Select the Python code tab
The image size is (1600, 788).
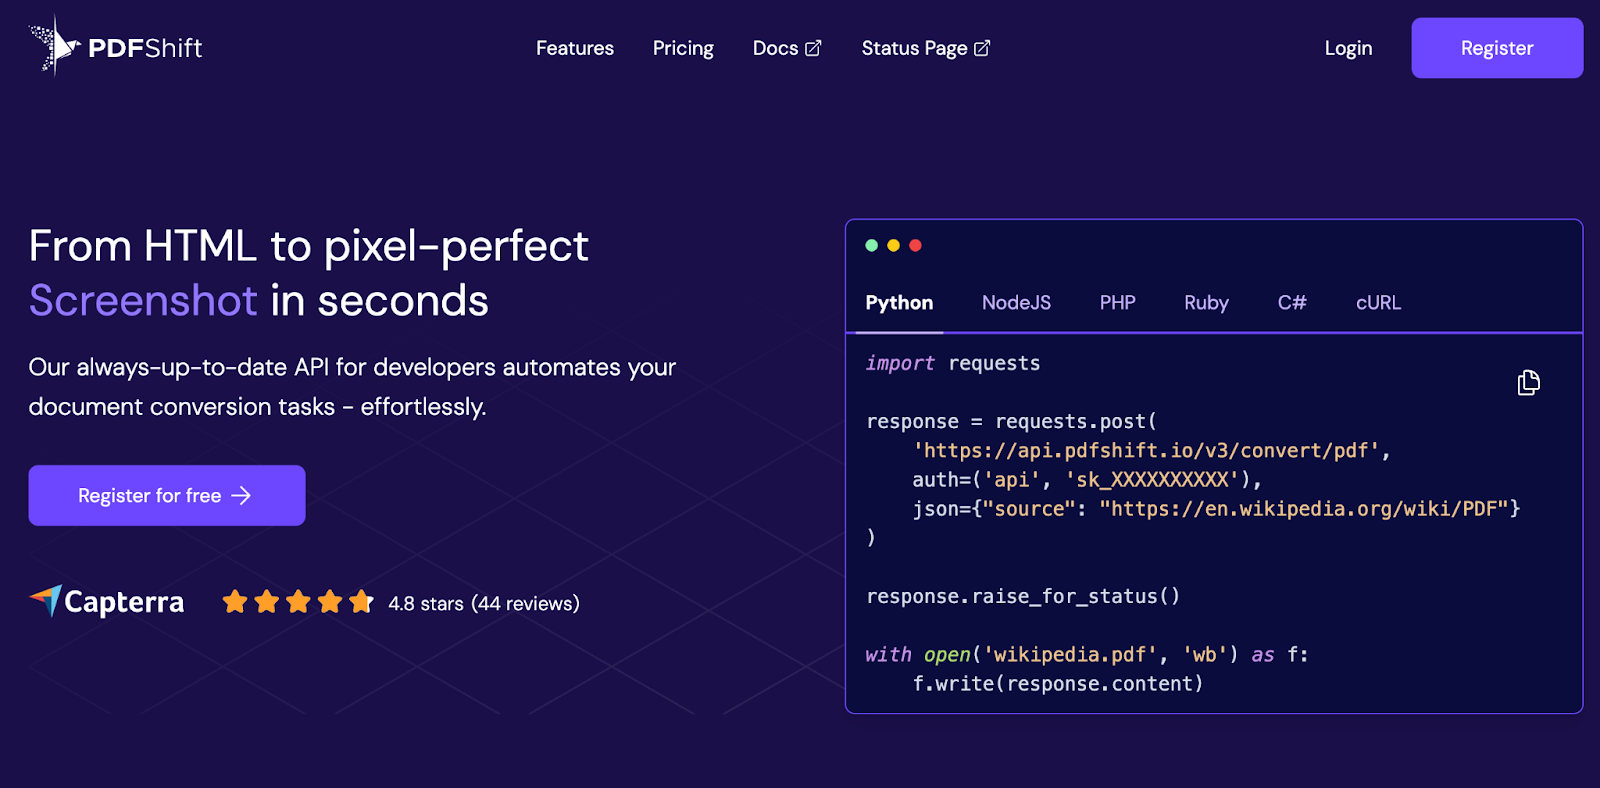899,303
